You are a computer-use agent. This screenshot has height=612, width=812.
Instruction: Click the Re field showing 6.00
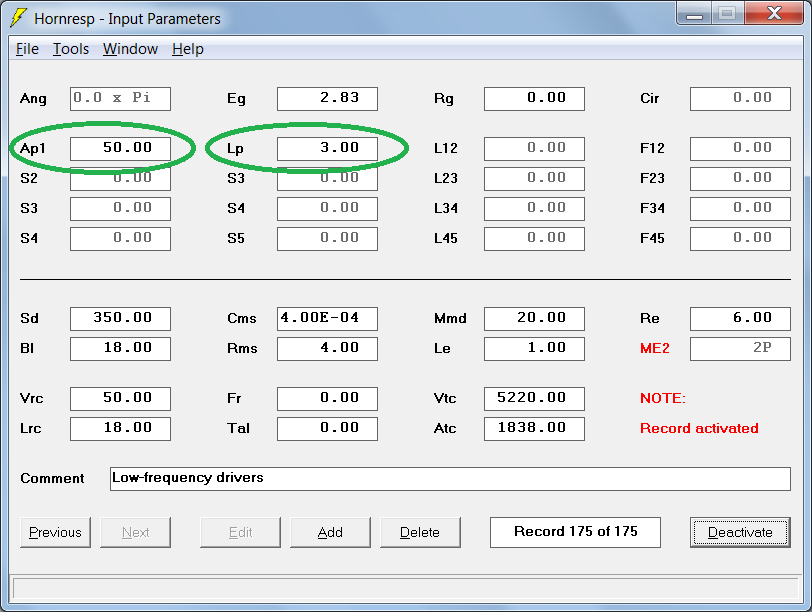tap(740, 318)
